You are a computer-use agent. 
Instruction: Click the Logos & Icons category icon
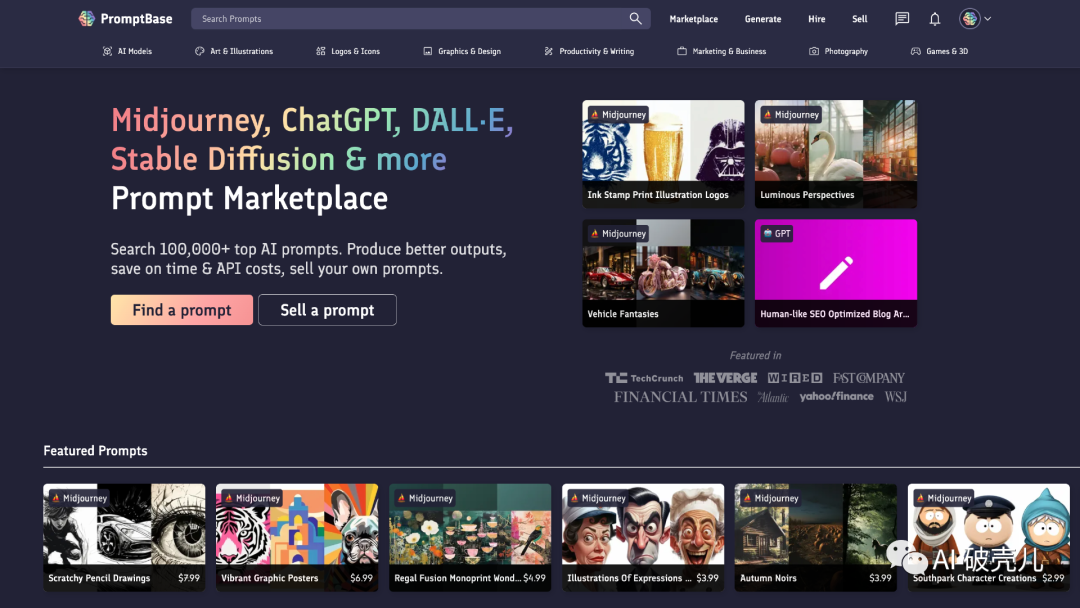(x=321, y=51)
